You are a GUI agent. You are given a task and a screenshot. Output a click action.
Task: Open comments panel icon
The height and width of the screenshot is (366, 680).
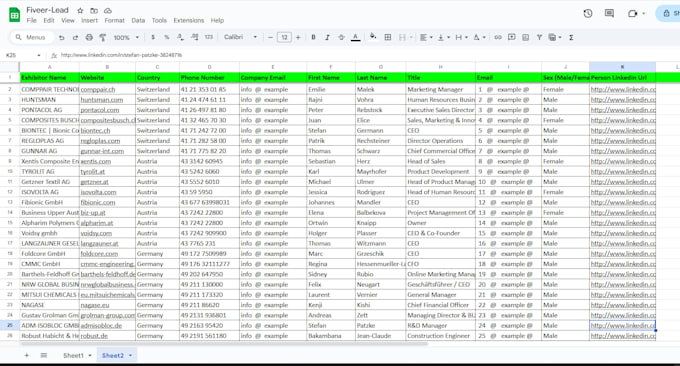(x=609, y=13)
